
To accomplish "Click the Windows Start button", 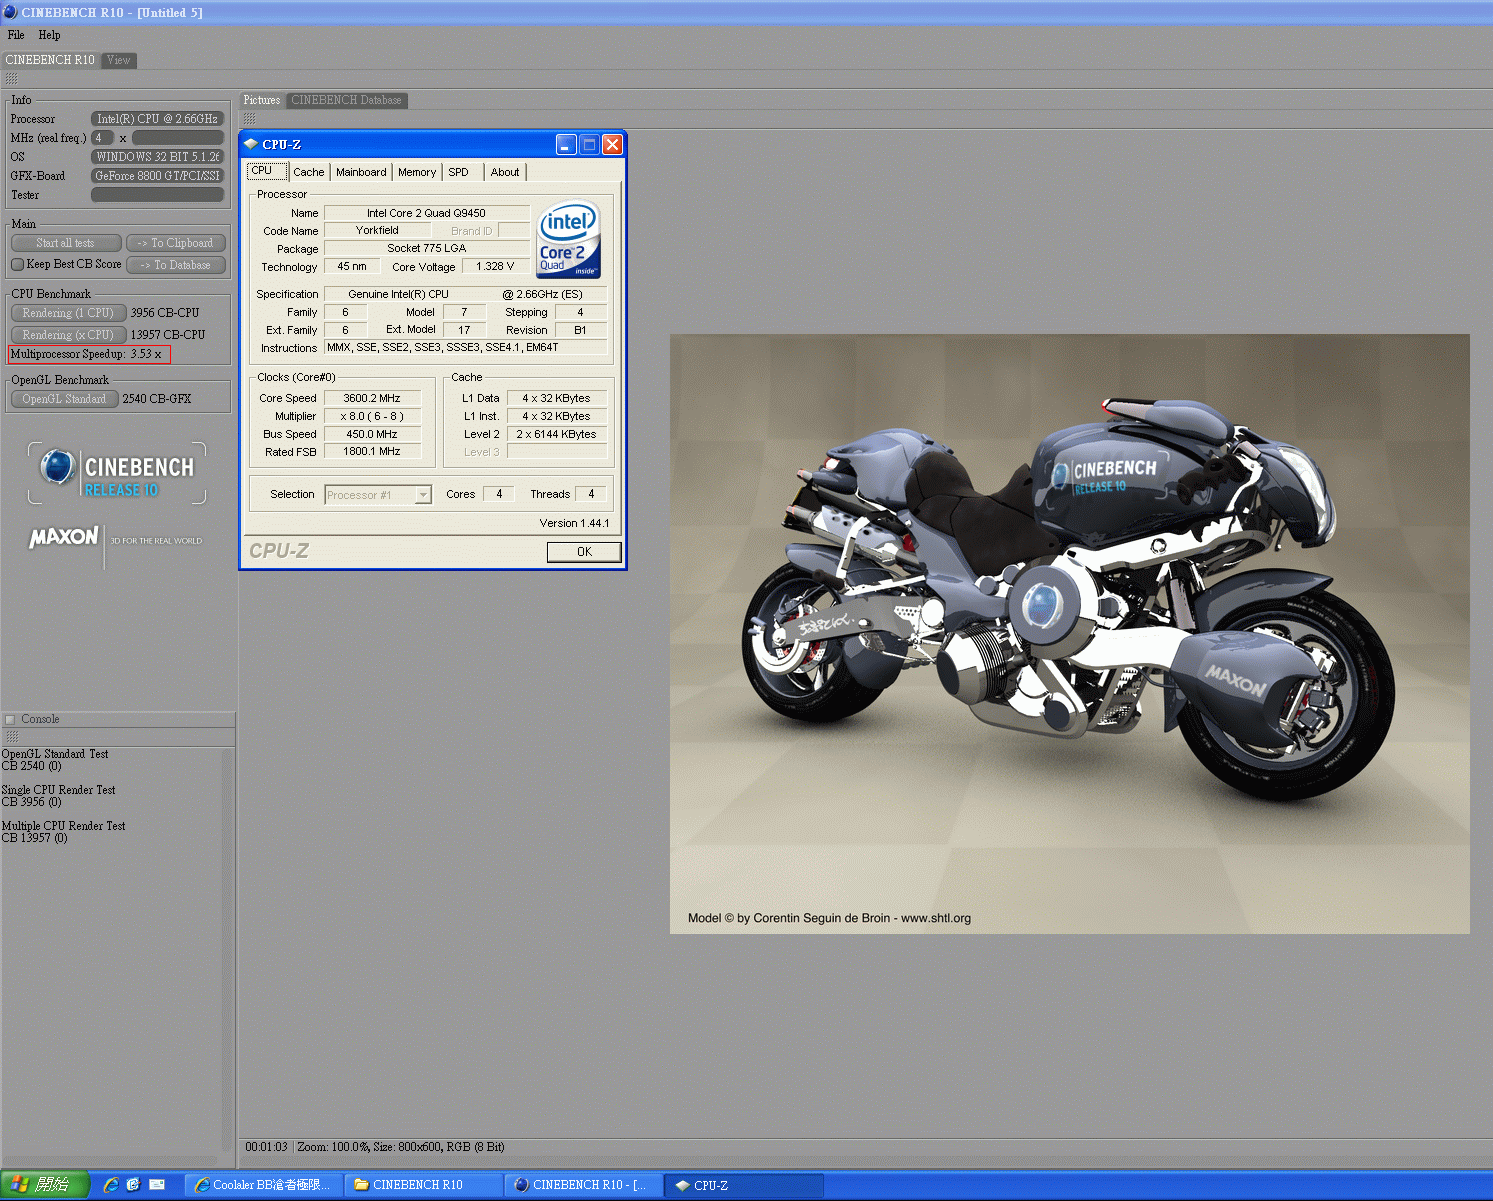I will 45,1185.
